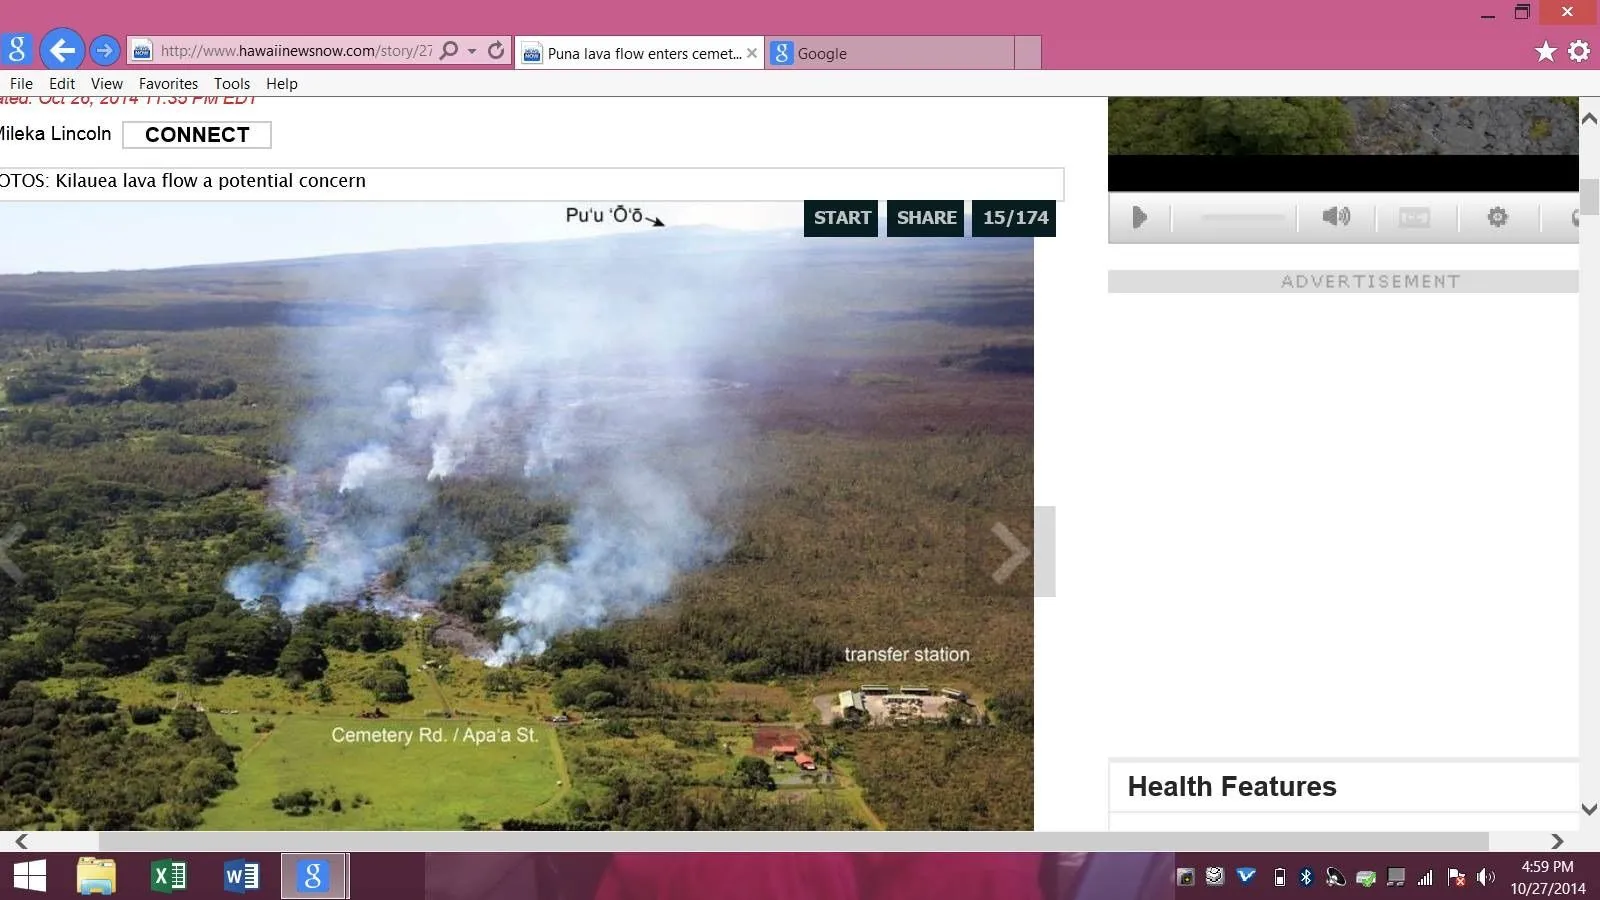Expand the address bar dropdown arrow
This screenshot has height=900, width=1600.
[472, 51]
